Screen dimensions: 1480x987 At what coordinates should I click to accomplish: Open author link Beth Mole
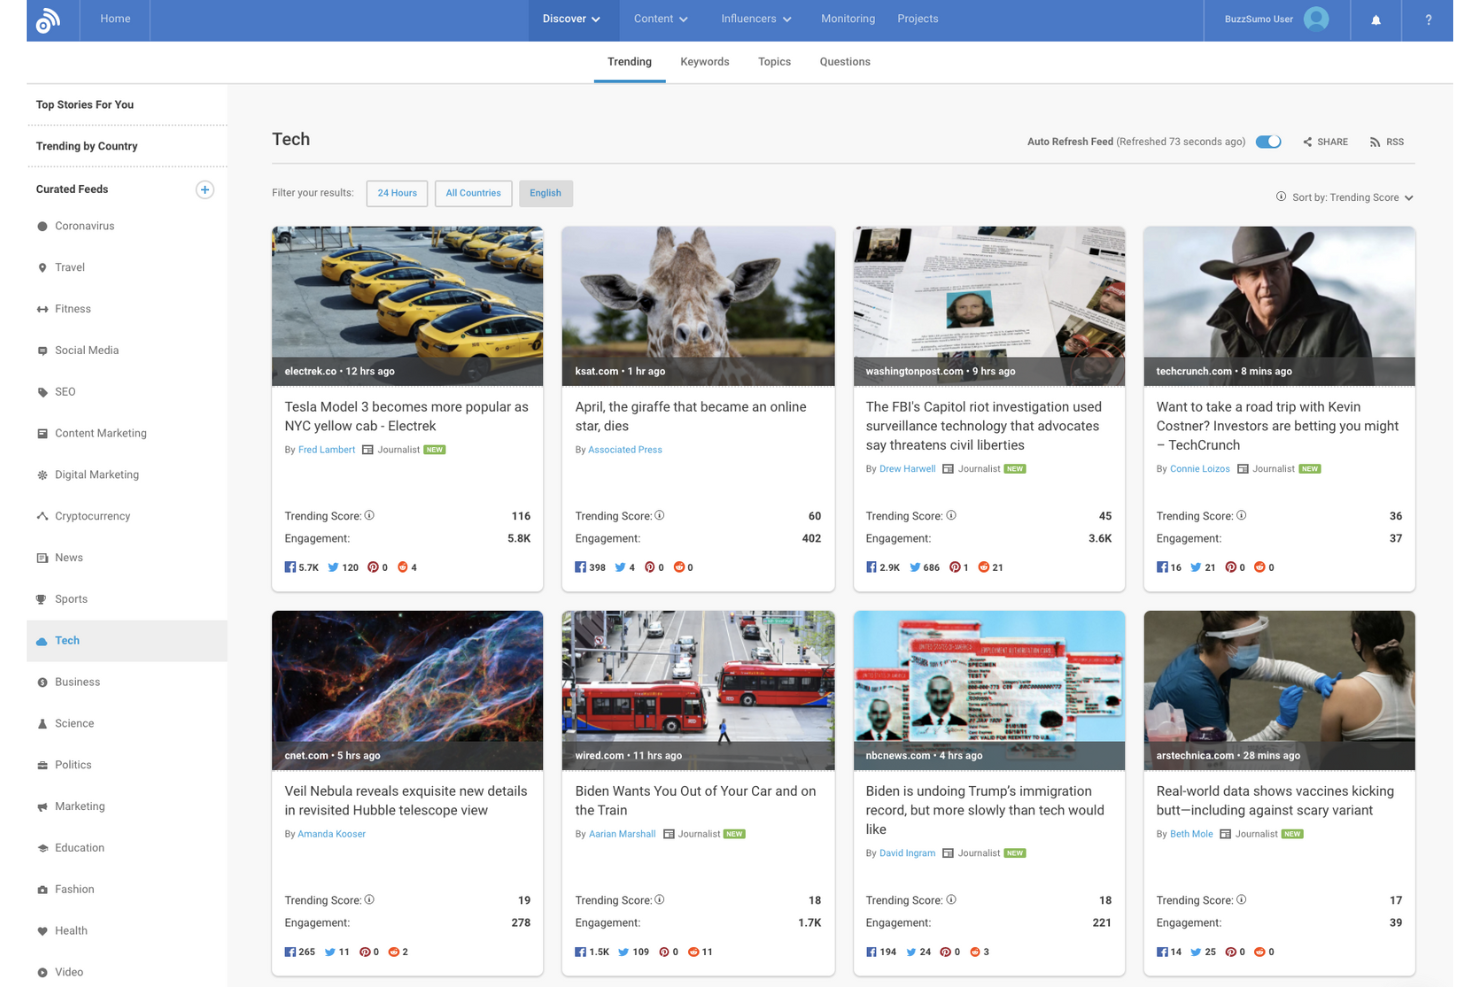pos(1192,834)
